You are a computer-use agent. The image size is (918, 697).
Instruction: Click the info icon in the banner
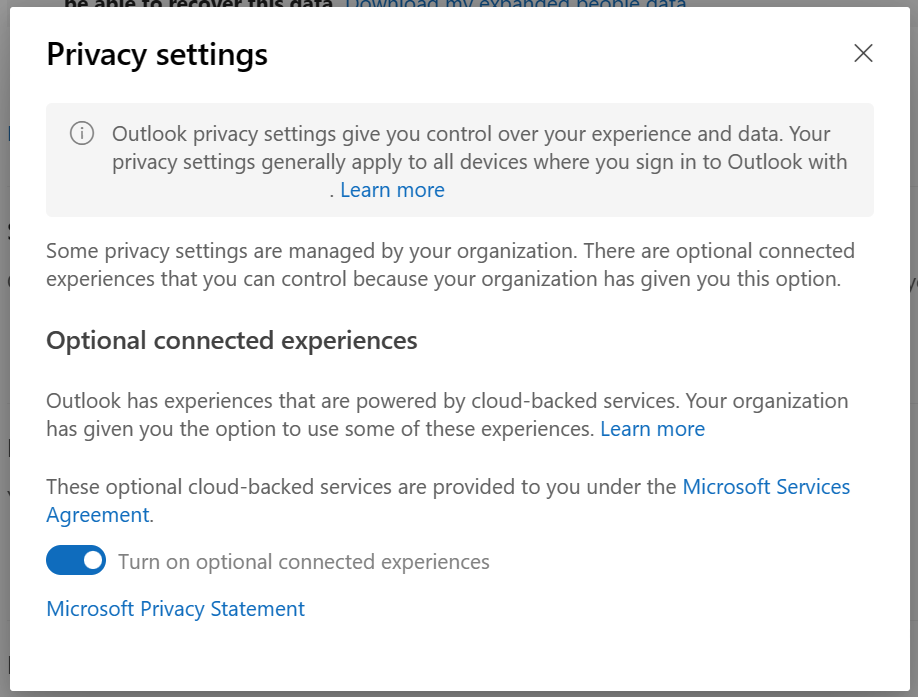82,134
